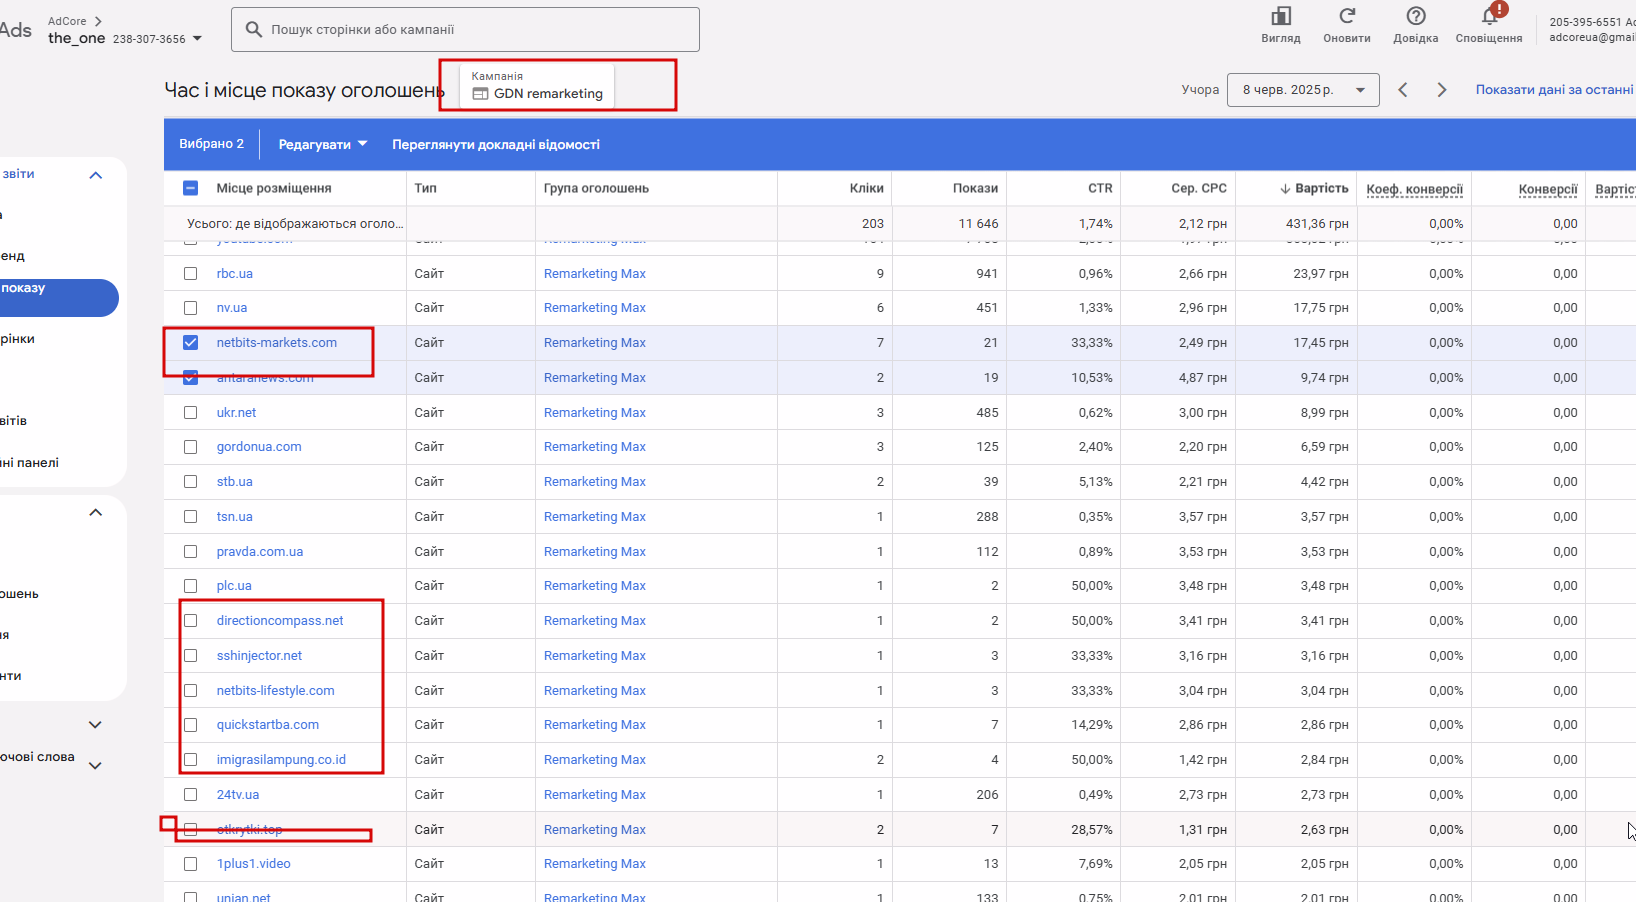
Task: Open gordonua.com placement link
Action: pos(259,447)
